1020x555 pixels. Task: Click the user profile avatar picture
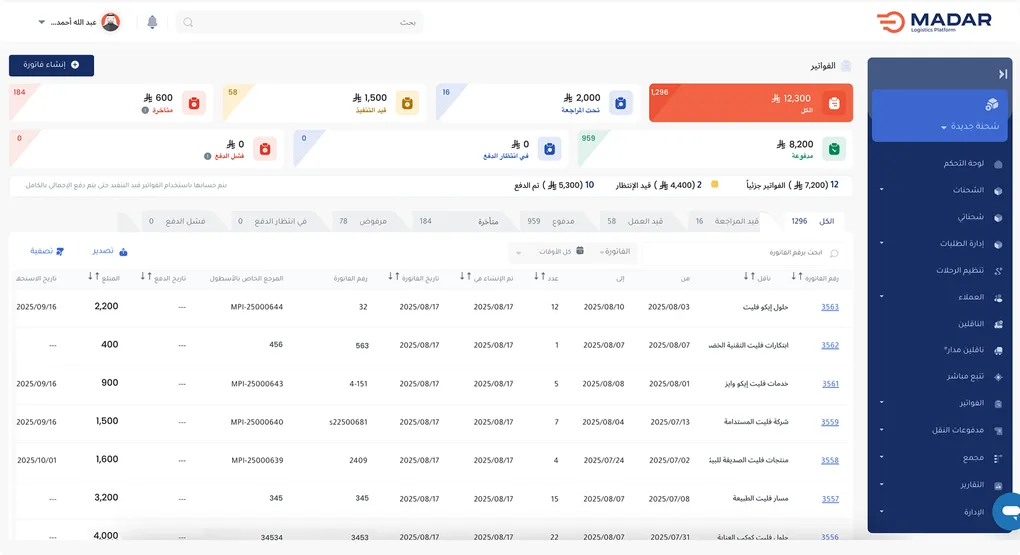[x=111, y=22]
